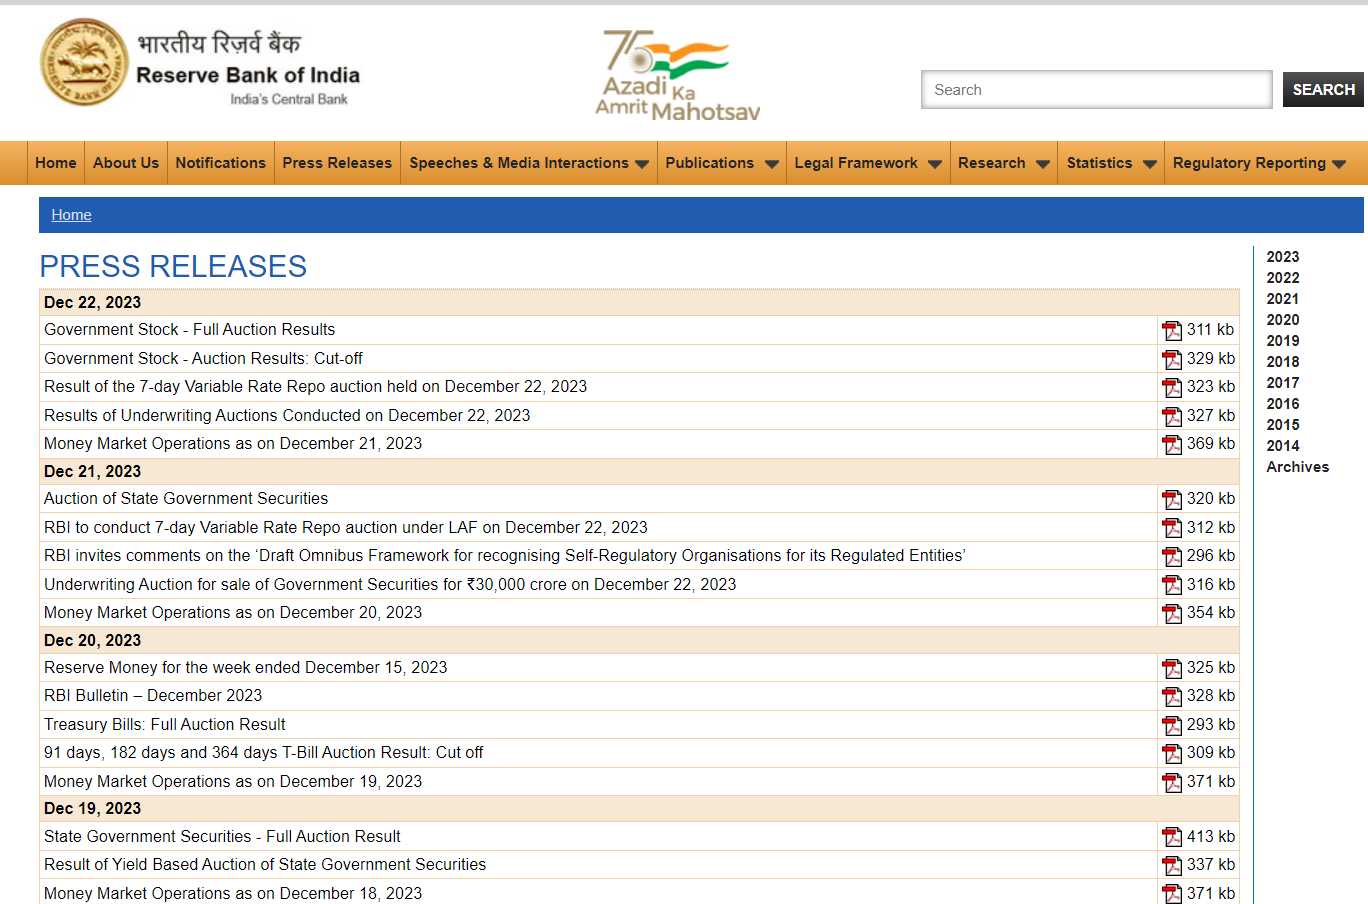Click the Reserve Bank of India logo emblem
The height and width of the screenshot is (904, 1368).
click(84, 62)
